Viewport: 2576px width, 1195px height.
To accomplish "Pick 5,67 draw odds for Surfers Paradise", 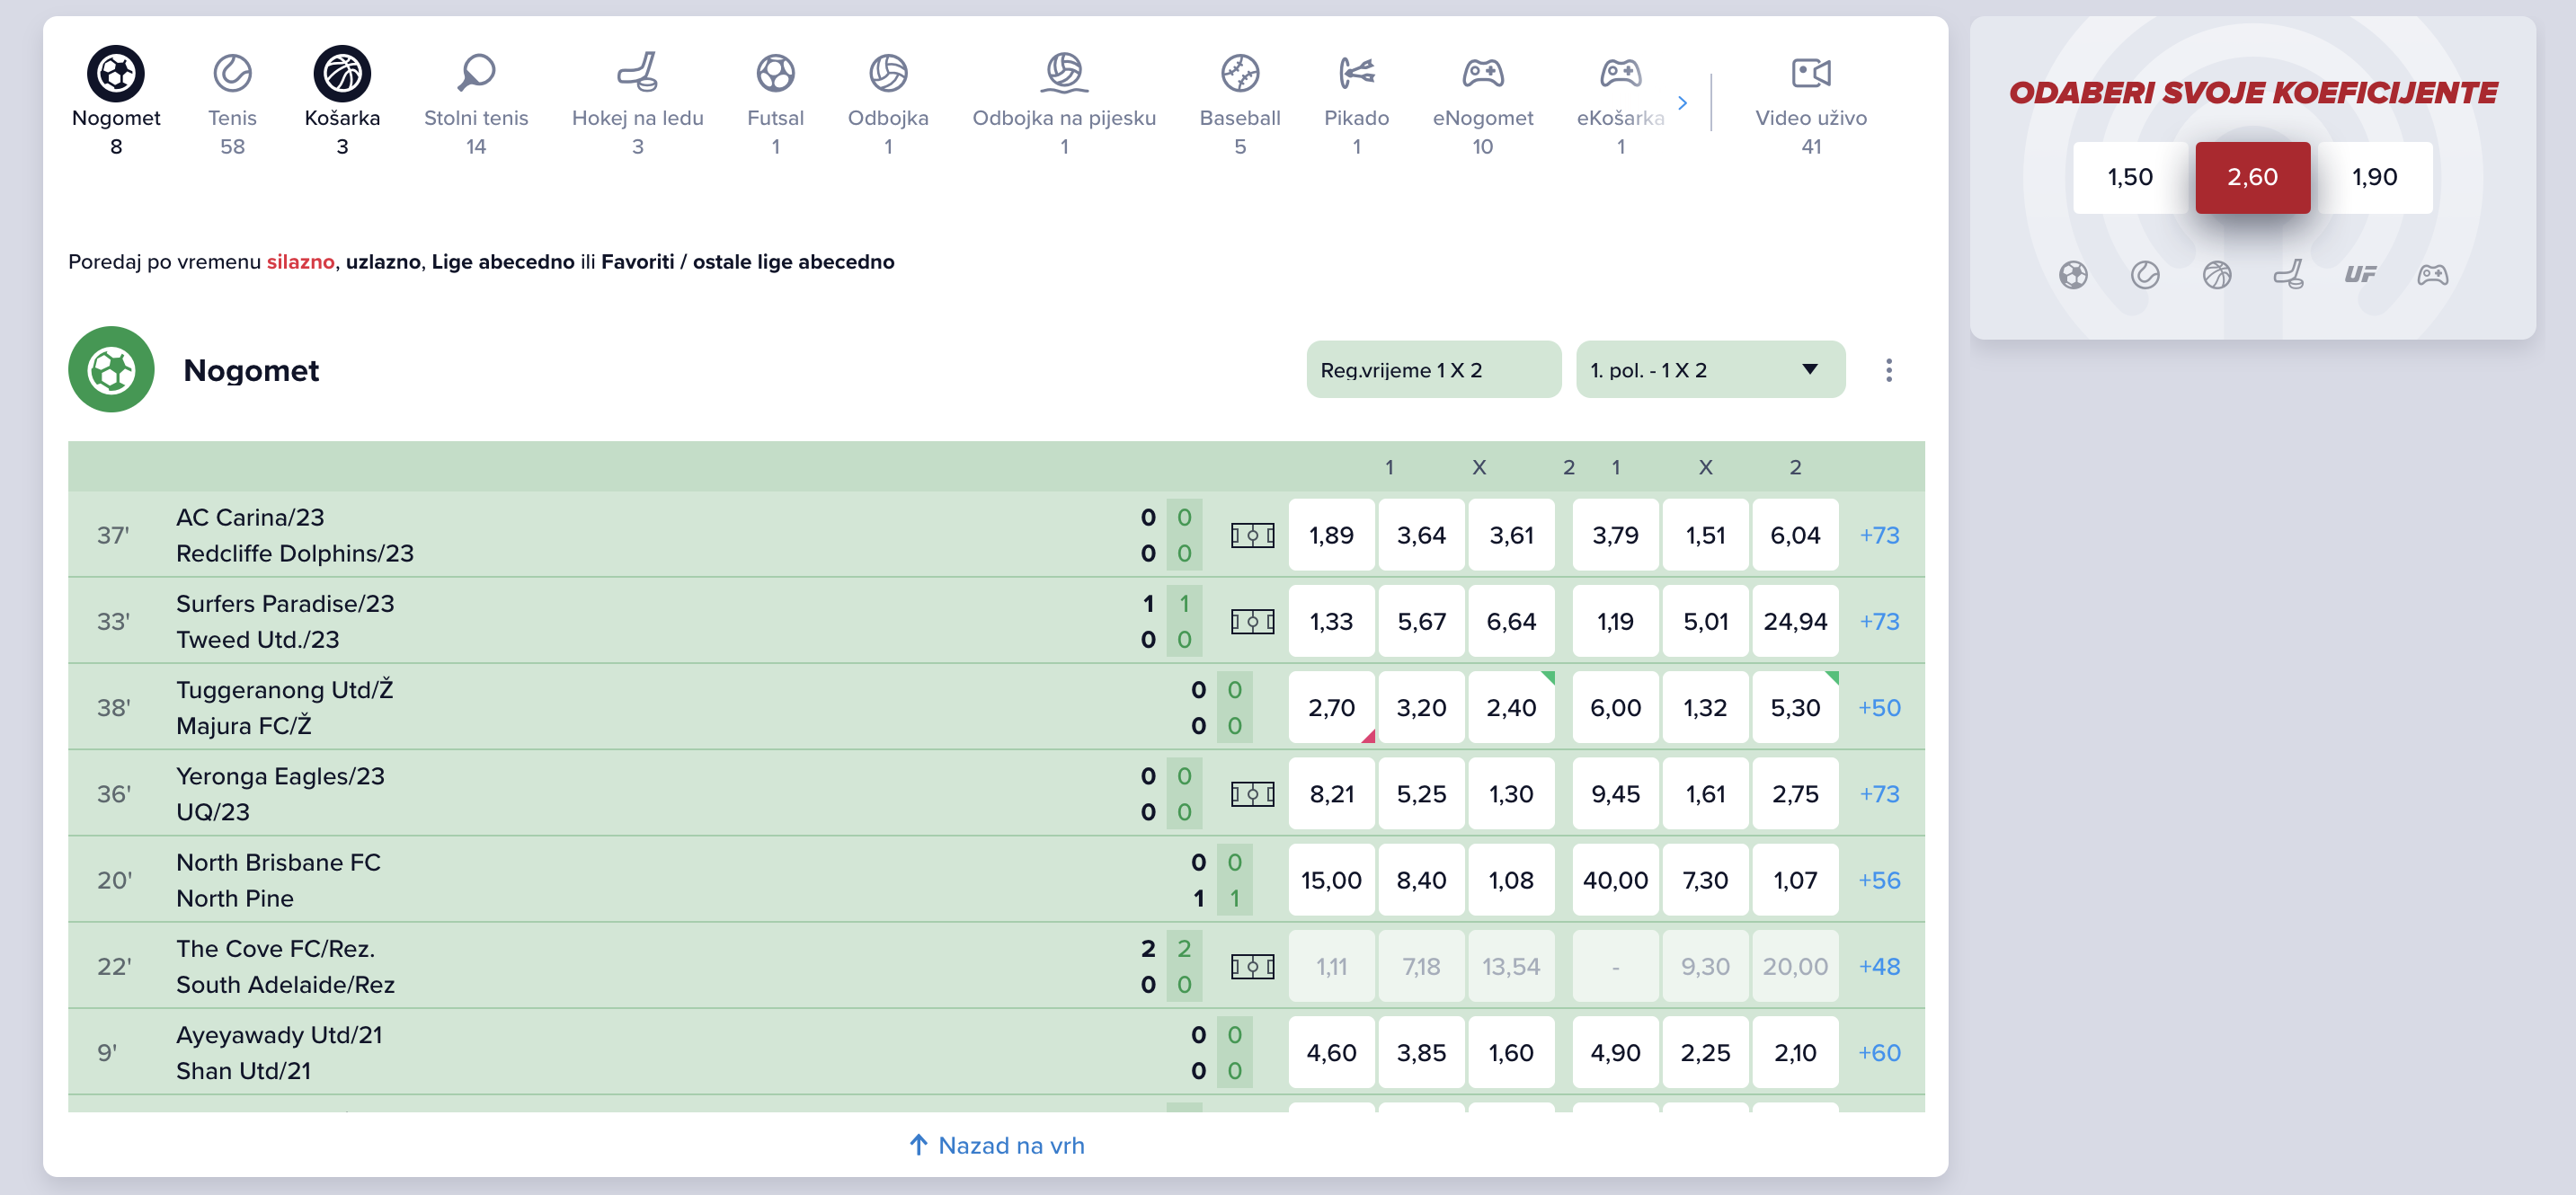I will [x=1421, y=622].
